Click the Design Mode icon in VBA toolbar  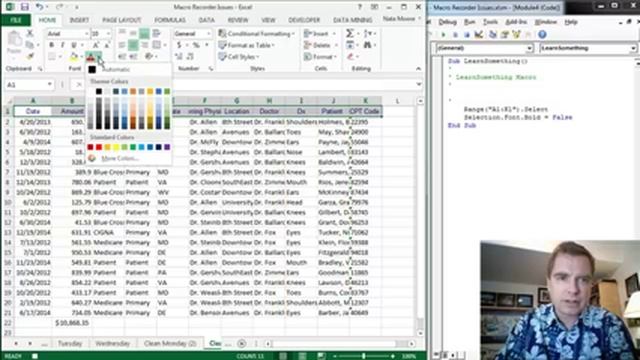point(479,35)
